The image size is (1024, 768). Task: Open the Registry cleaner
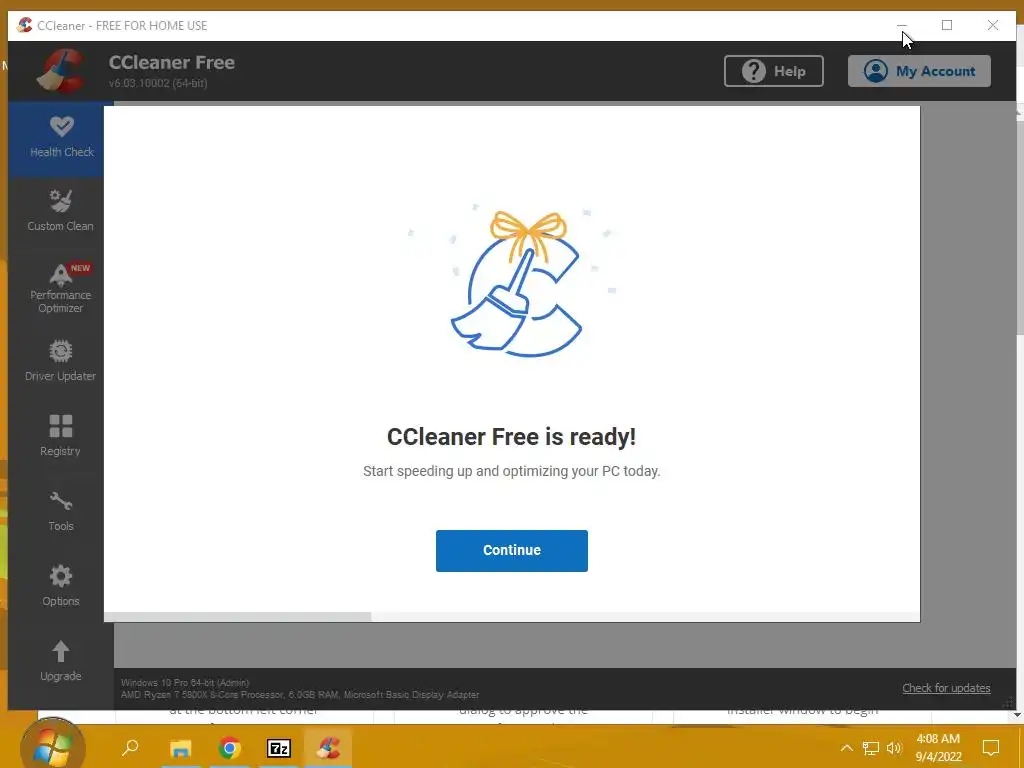pyautogui.click(x=61, y=436)
